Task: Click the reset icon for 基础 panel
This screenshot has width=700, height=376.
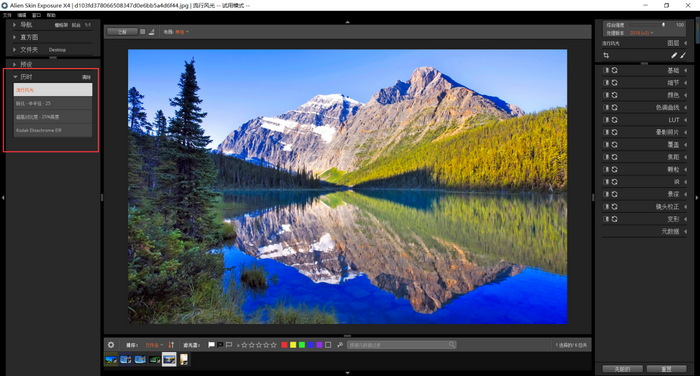Action: tap(615, 71)
